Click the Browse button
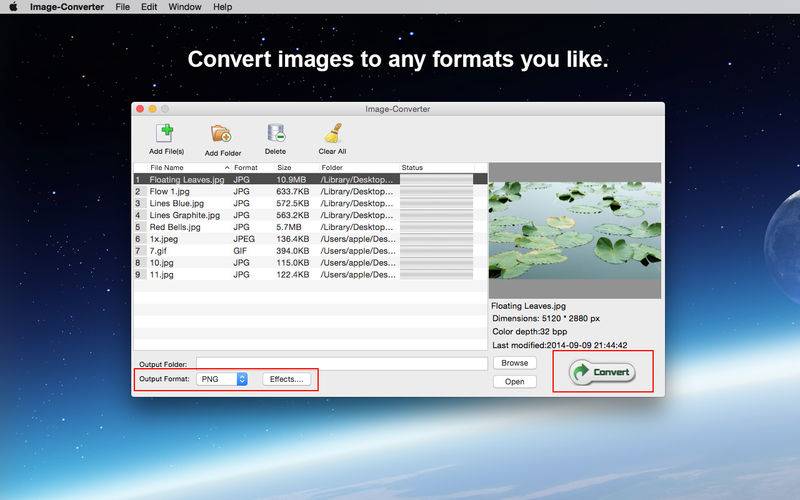Viewport: 800px width, 500px height. pyautogui.click(x=514, y=363)
